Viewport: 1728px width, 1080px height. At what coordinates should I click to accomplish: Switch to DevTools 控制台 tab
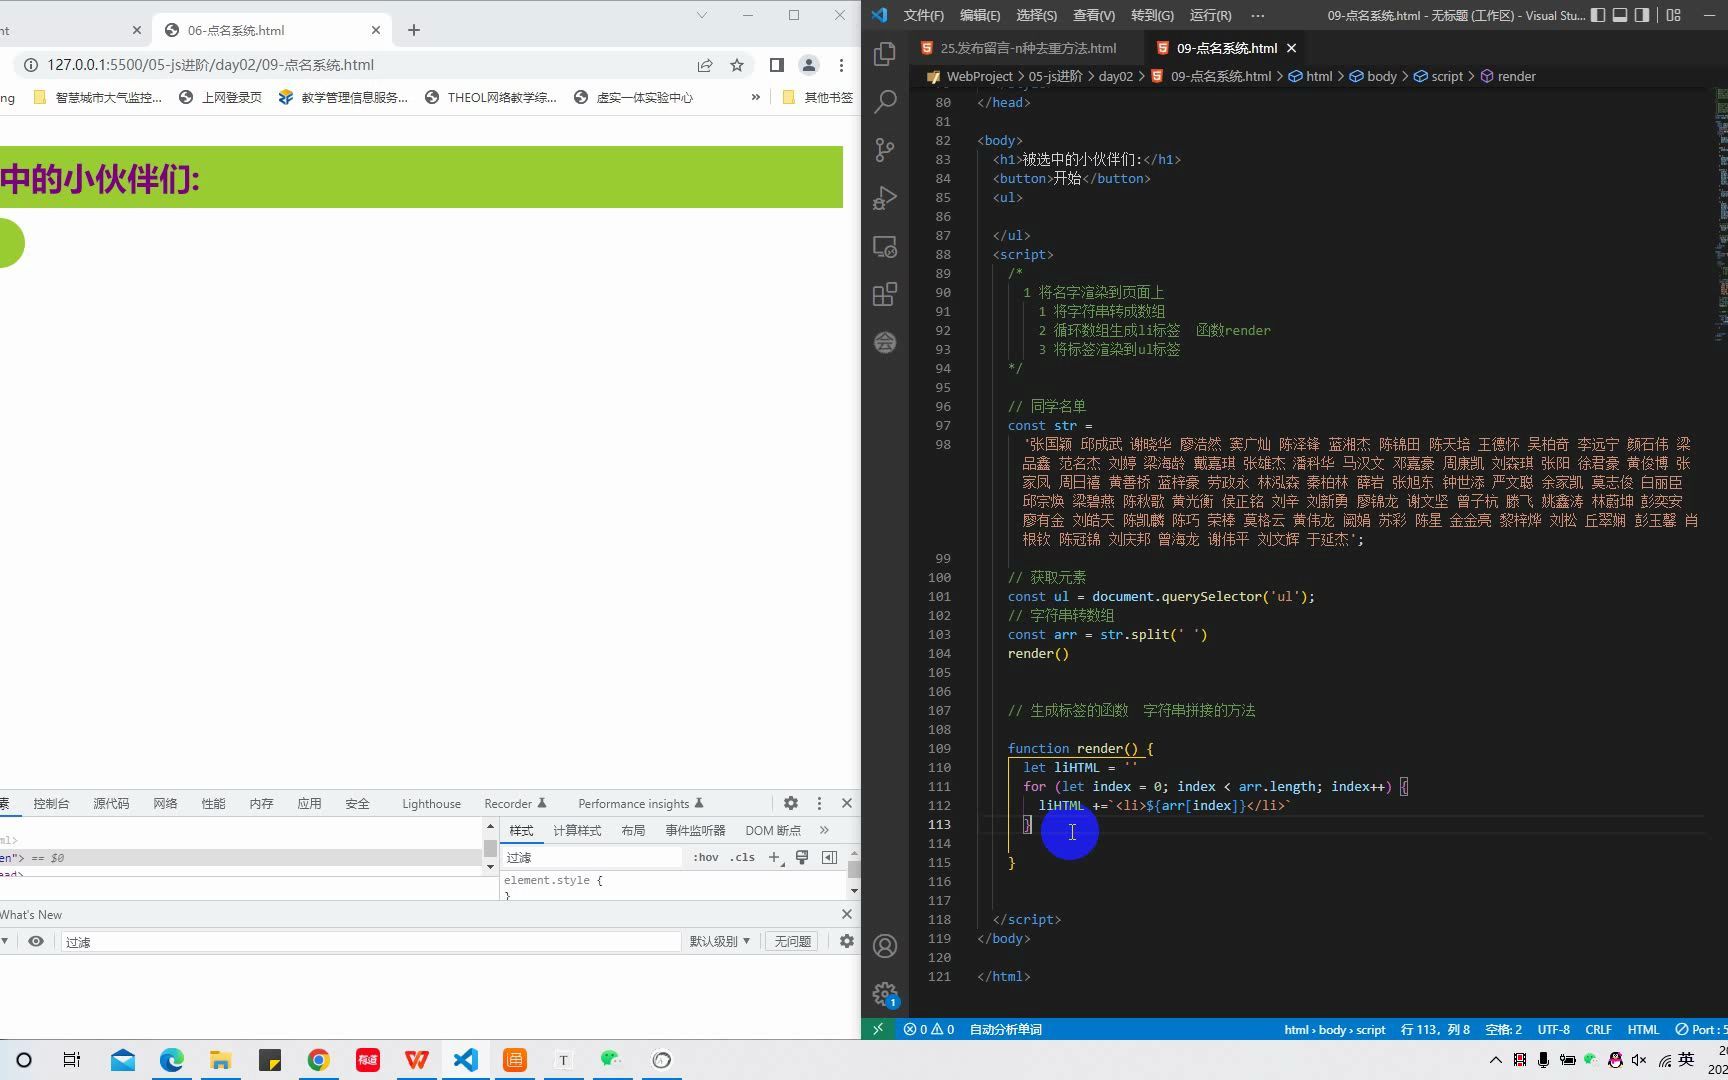(51, 804)
